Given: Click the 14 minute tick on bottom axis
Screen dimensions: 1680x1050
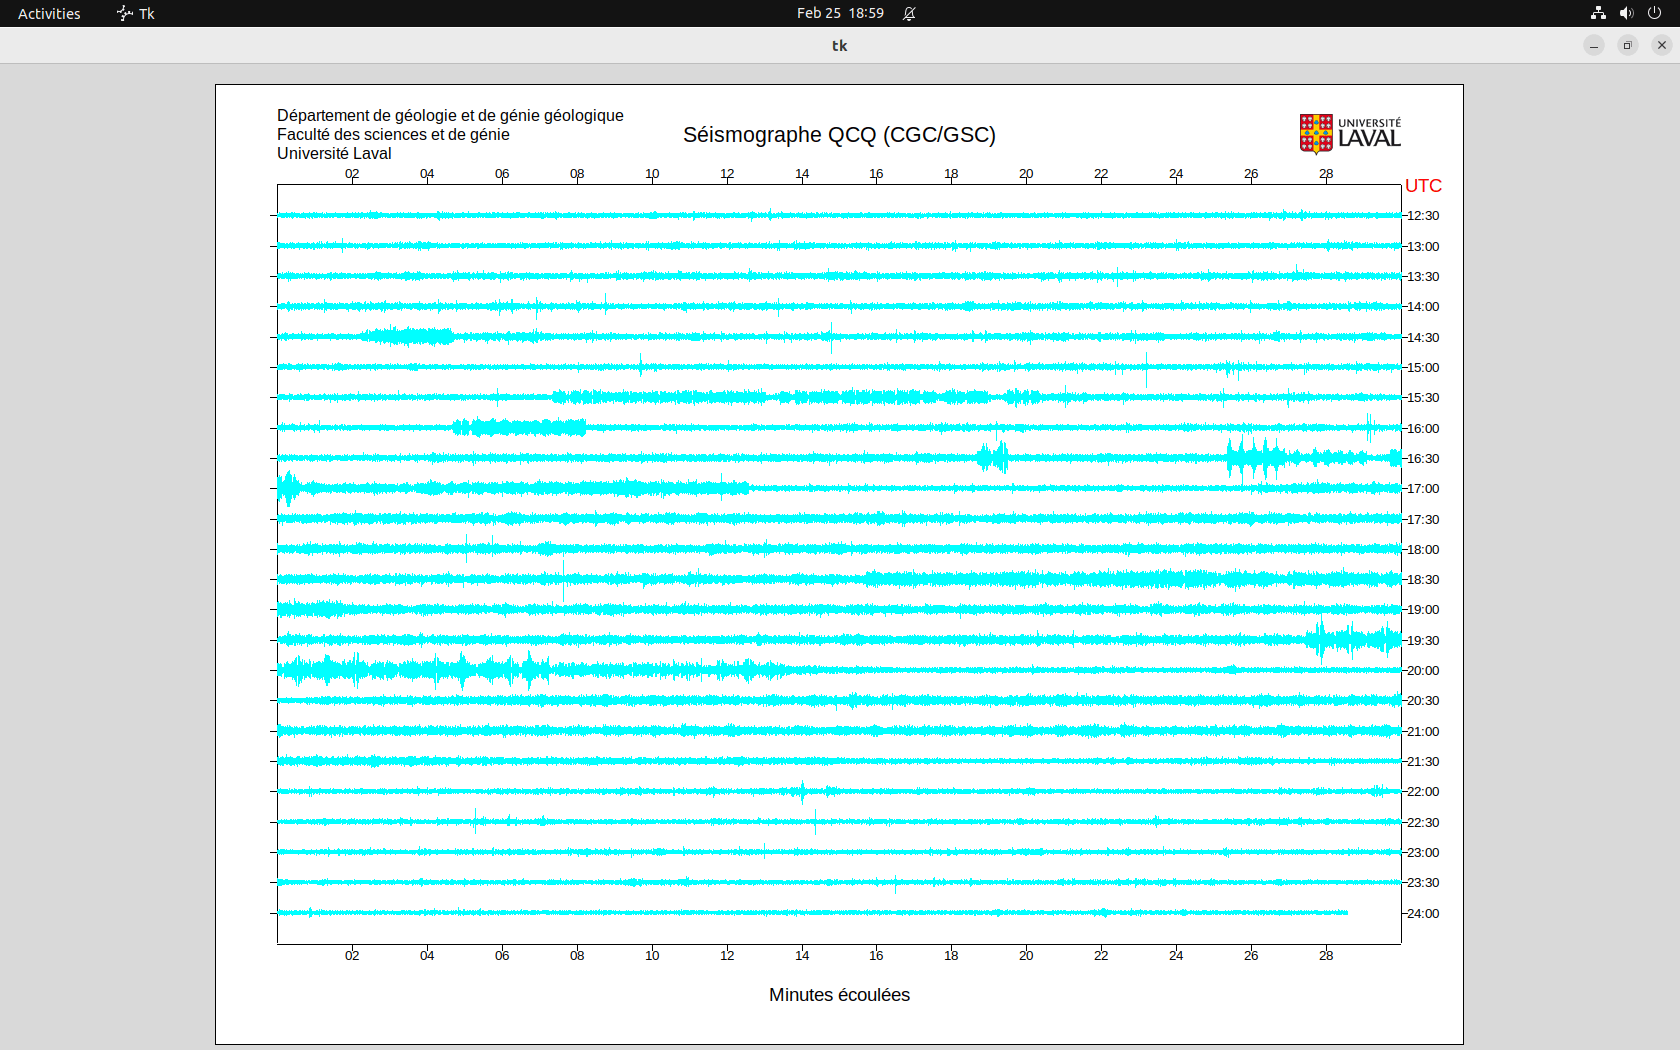Looking at the screenshot, I should [802, 956].
